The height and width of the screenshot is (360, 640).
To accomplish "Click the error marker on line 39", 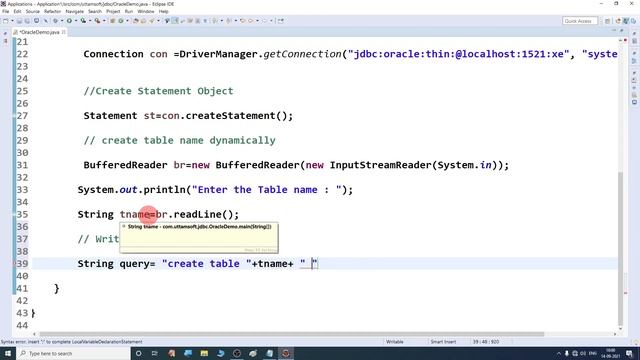I will [x=14, y=264].
